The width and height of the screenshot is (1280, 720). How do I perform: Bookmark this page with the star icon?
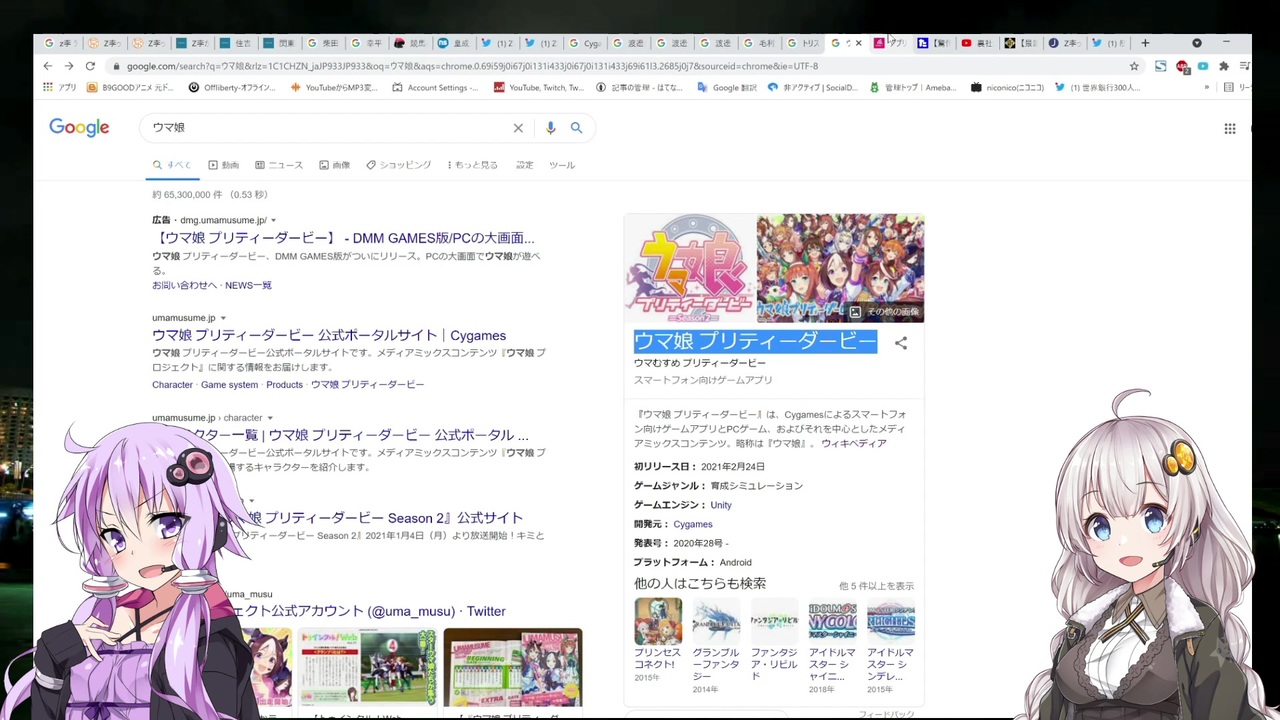pos(1134,66)
